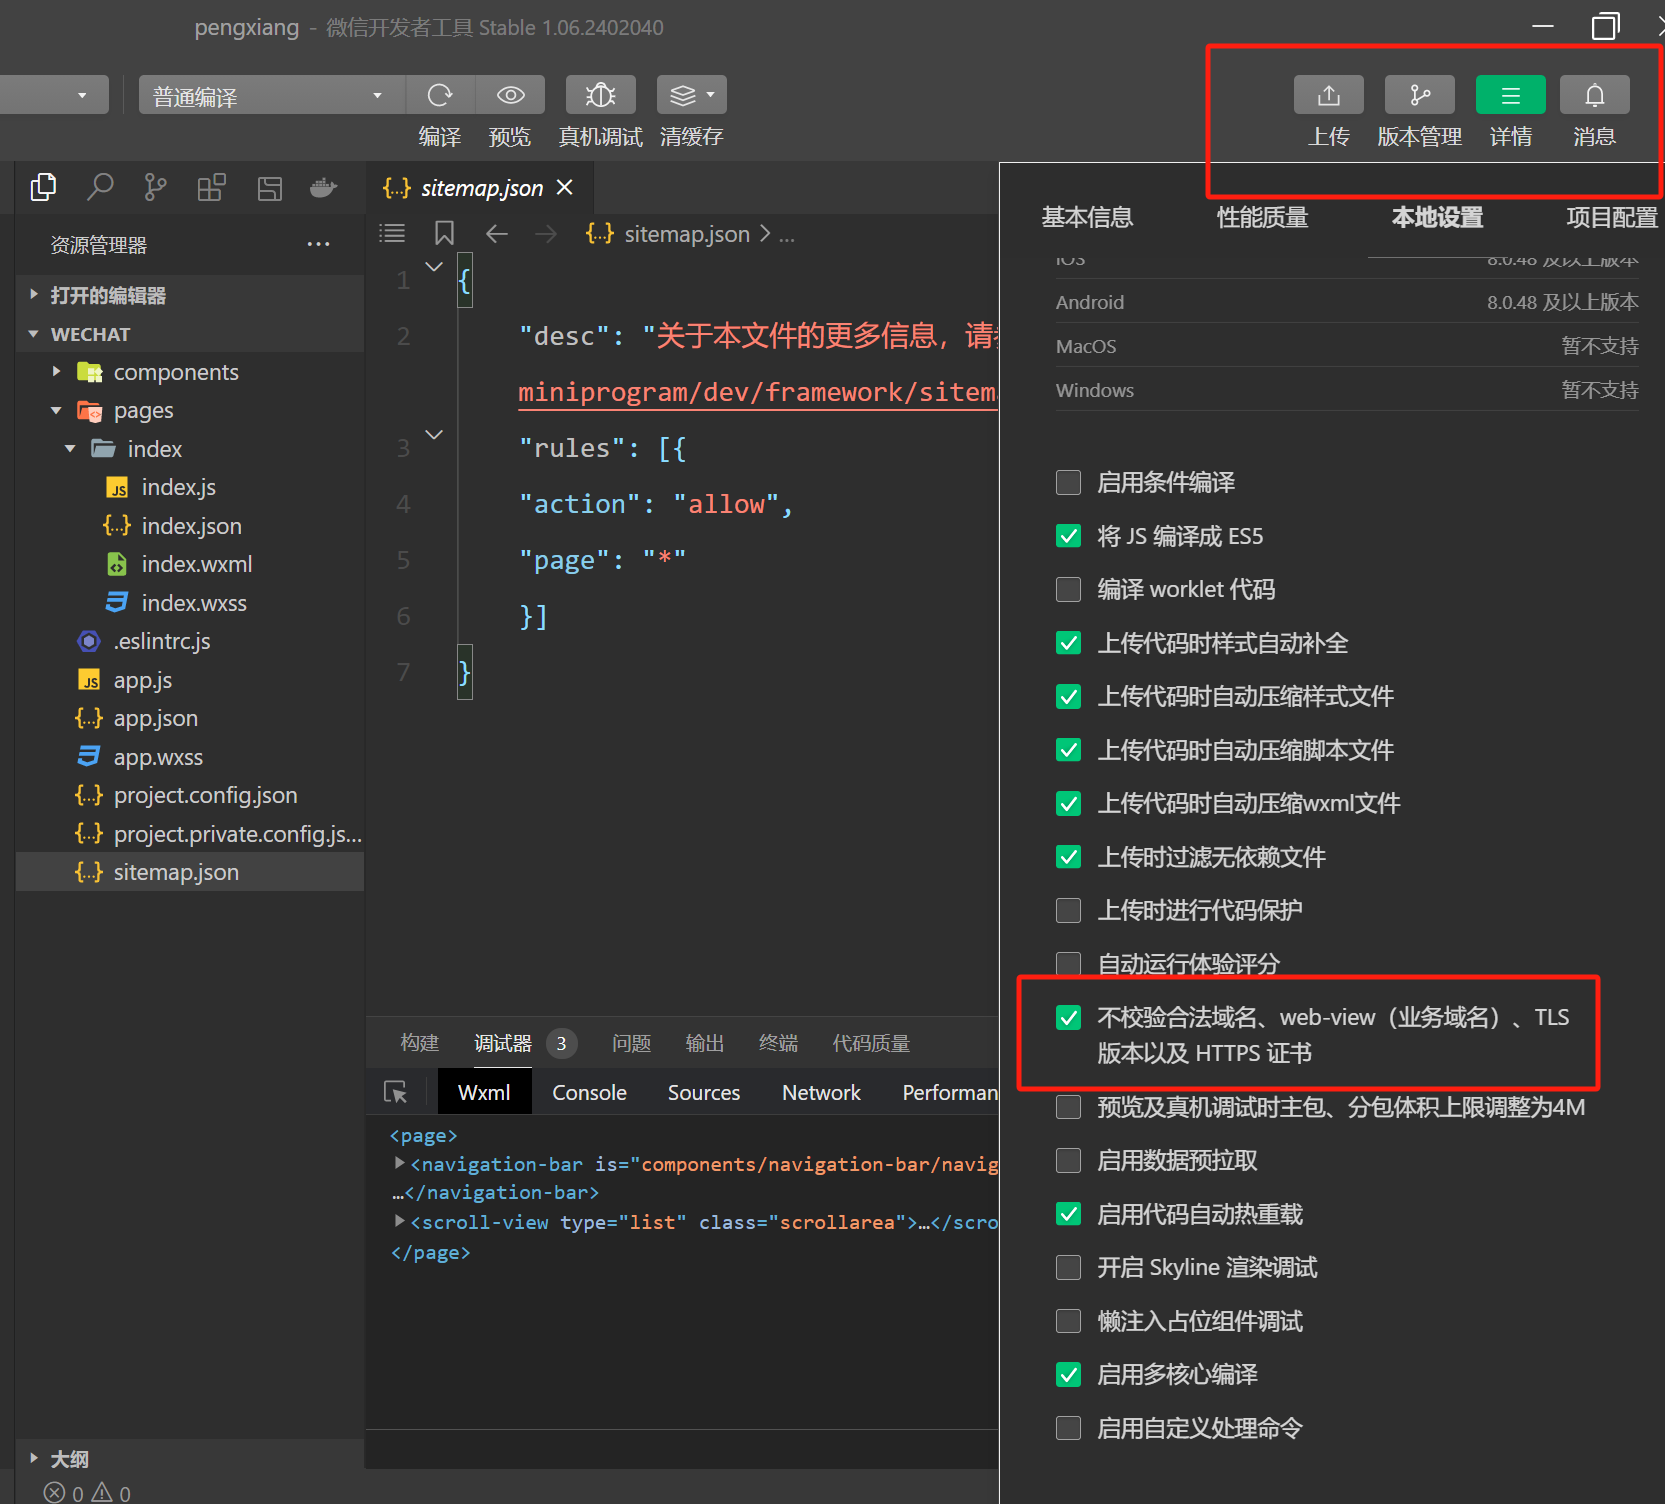Open the search magnifier icon

tap(100, 187)
